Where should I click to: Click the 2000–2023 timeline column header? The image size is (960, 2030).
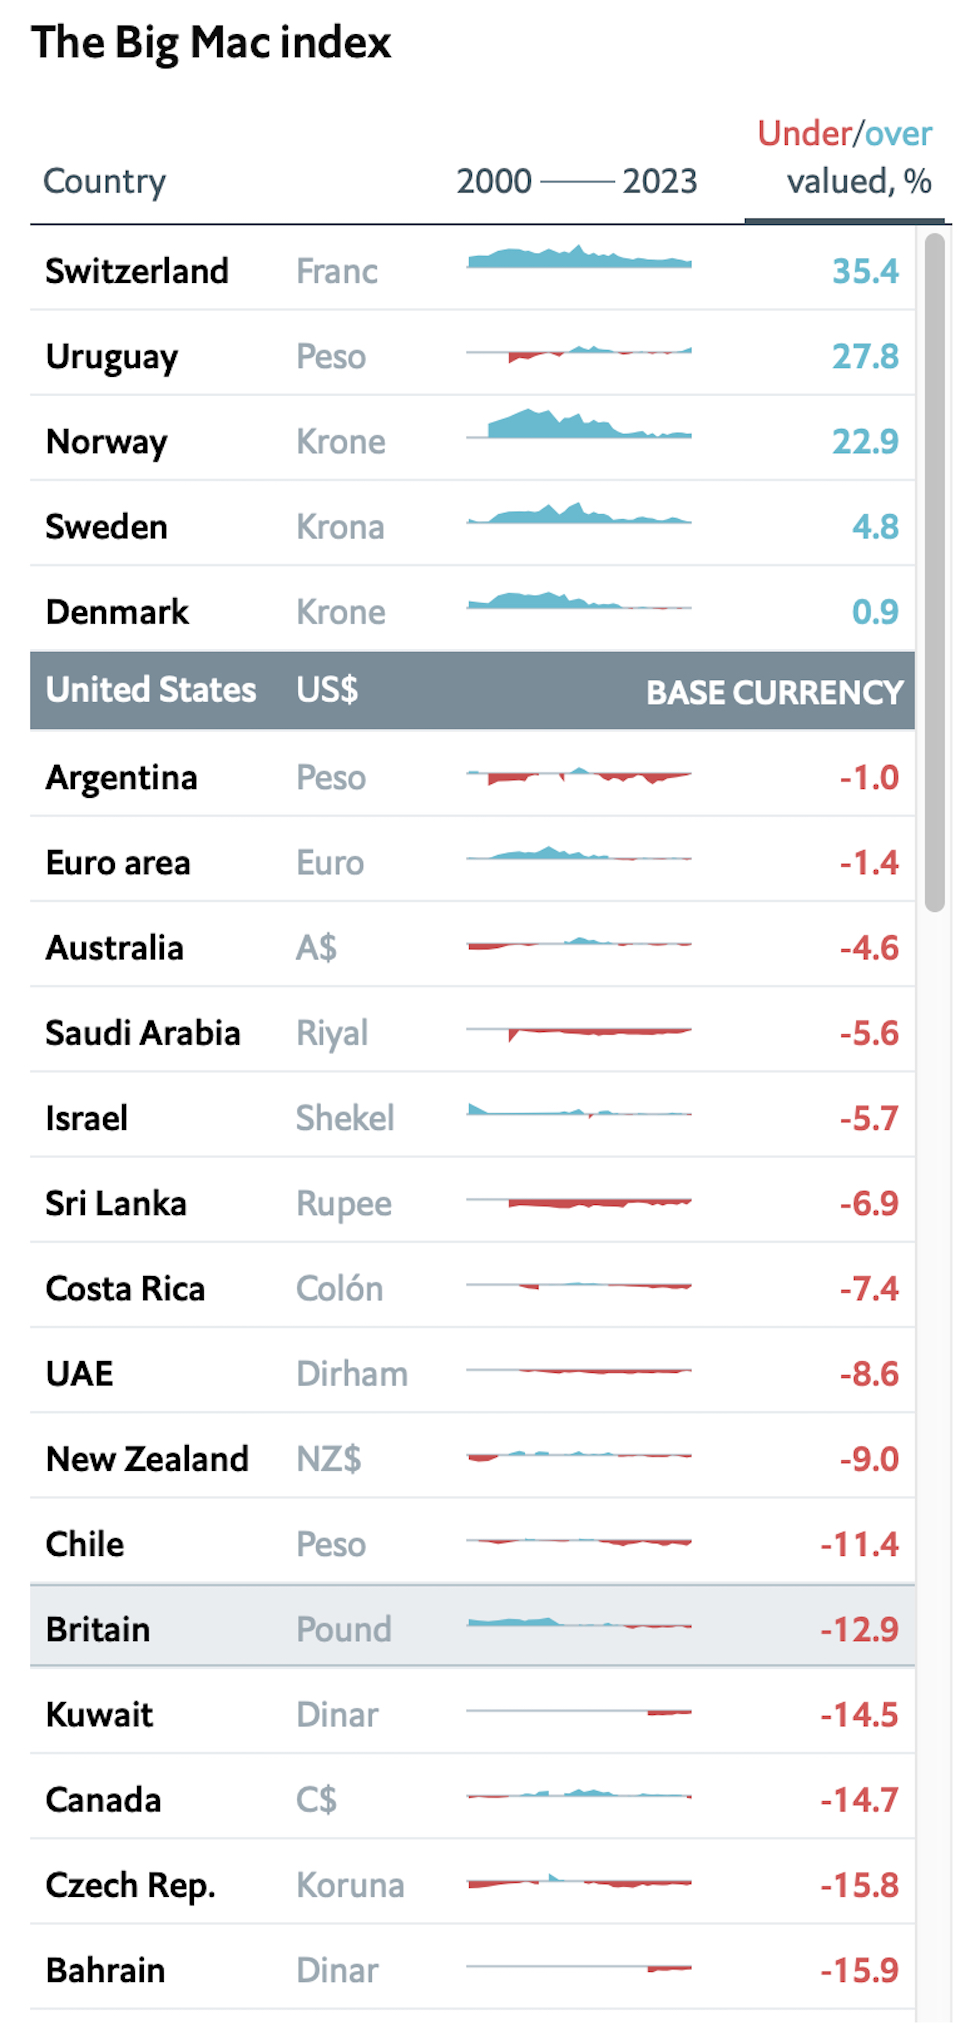tap(576, 181)
